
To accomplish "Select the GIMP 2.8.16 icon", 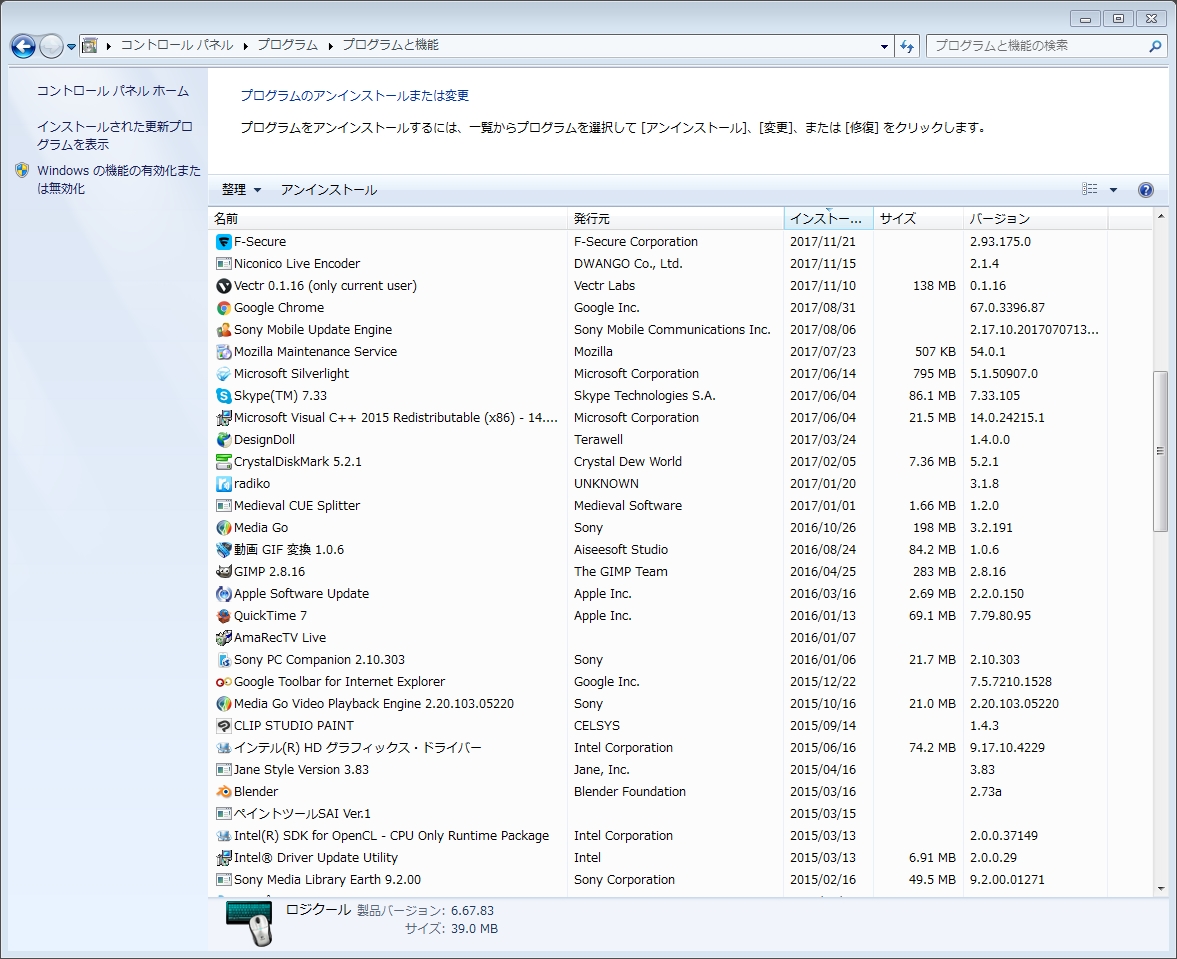I will (x=224, y=572).
